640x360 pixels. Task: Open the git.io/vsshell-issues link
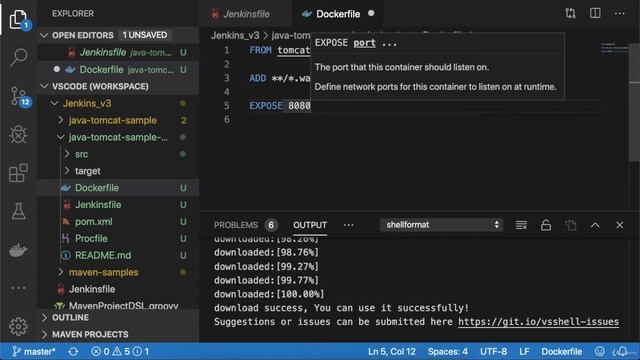(538, 322)
